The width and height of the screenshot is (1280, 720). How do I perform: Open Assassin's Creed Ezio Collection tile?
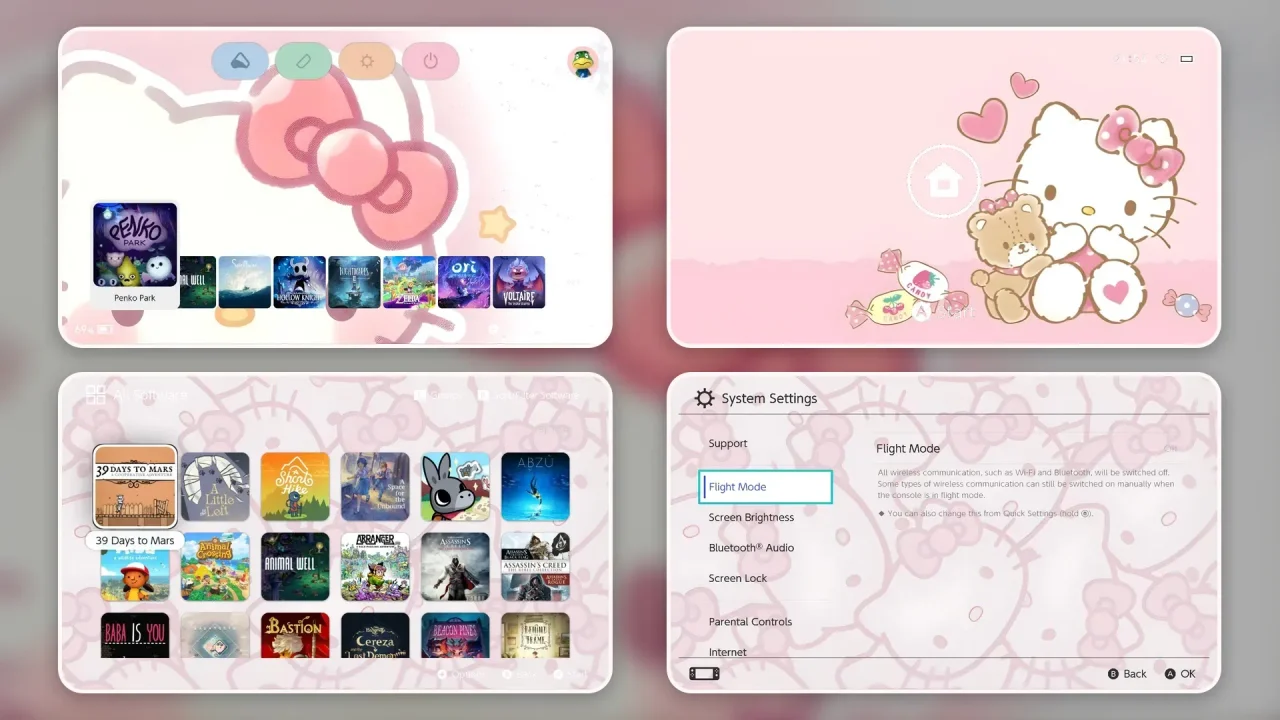pyautogui.click(x=455, y=567)
